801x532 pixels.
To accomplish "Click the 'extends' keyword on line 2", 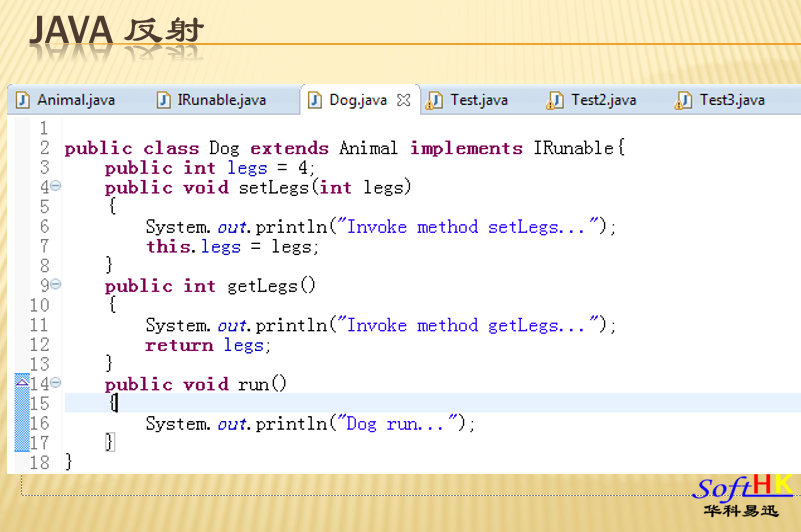I will click(x=289, y=148).
